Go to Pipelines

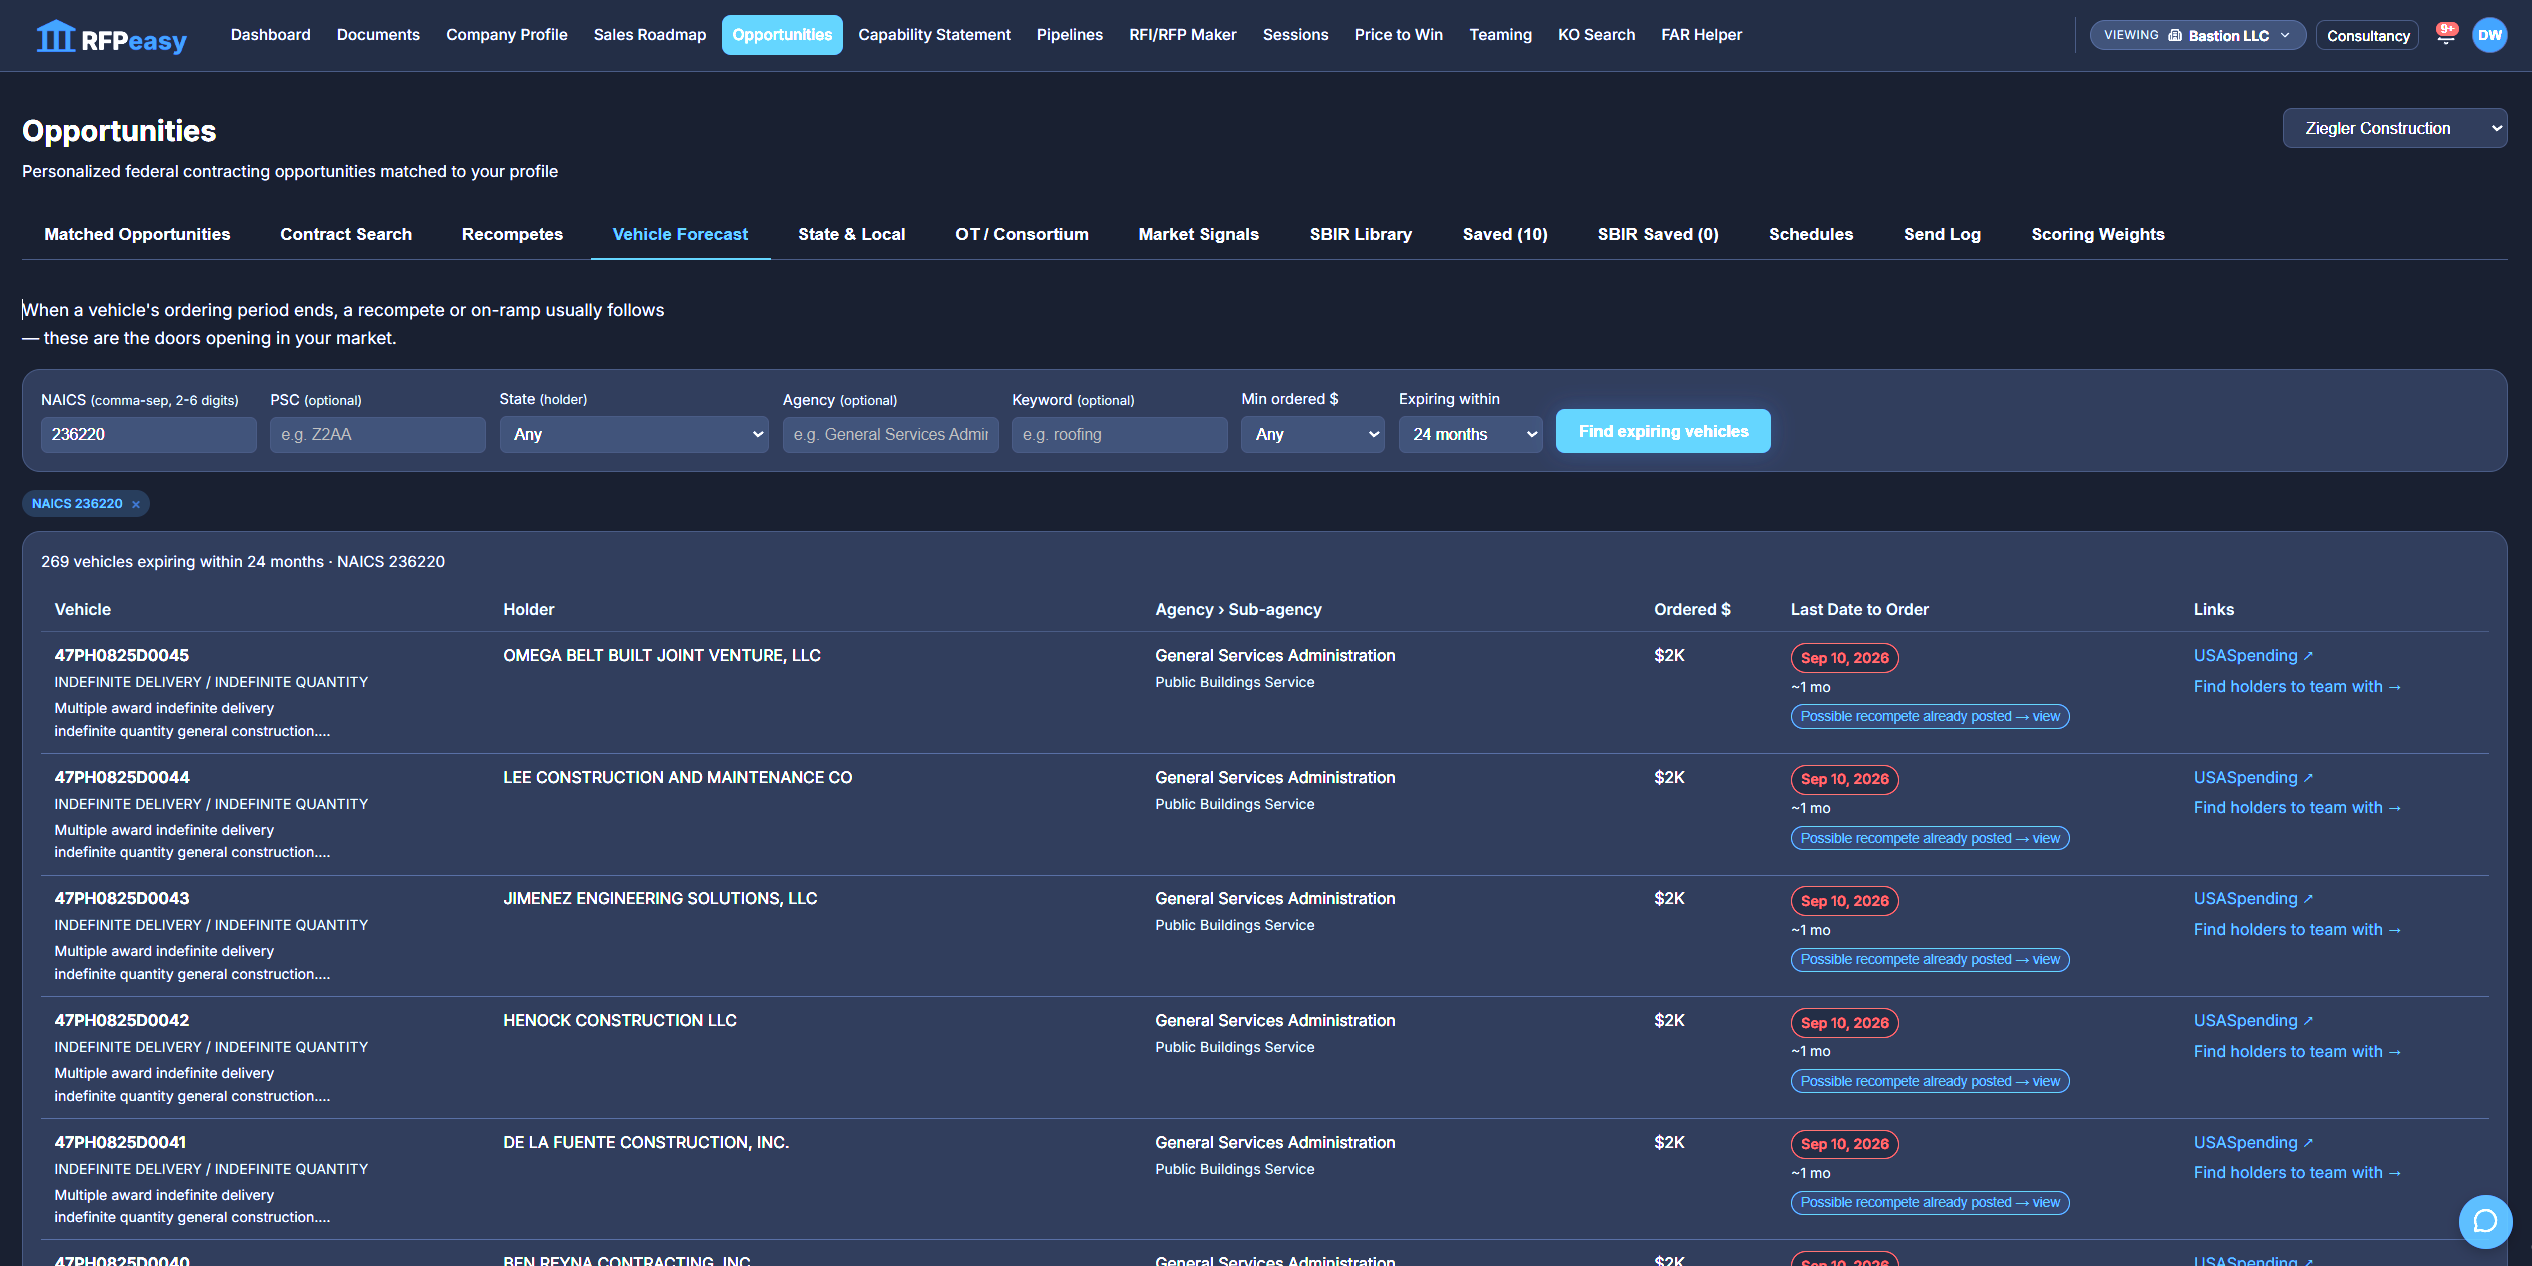(x=1070, y=35)
